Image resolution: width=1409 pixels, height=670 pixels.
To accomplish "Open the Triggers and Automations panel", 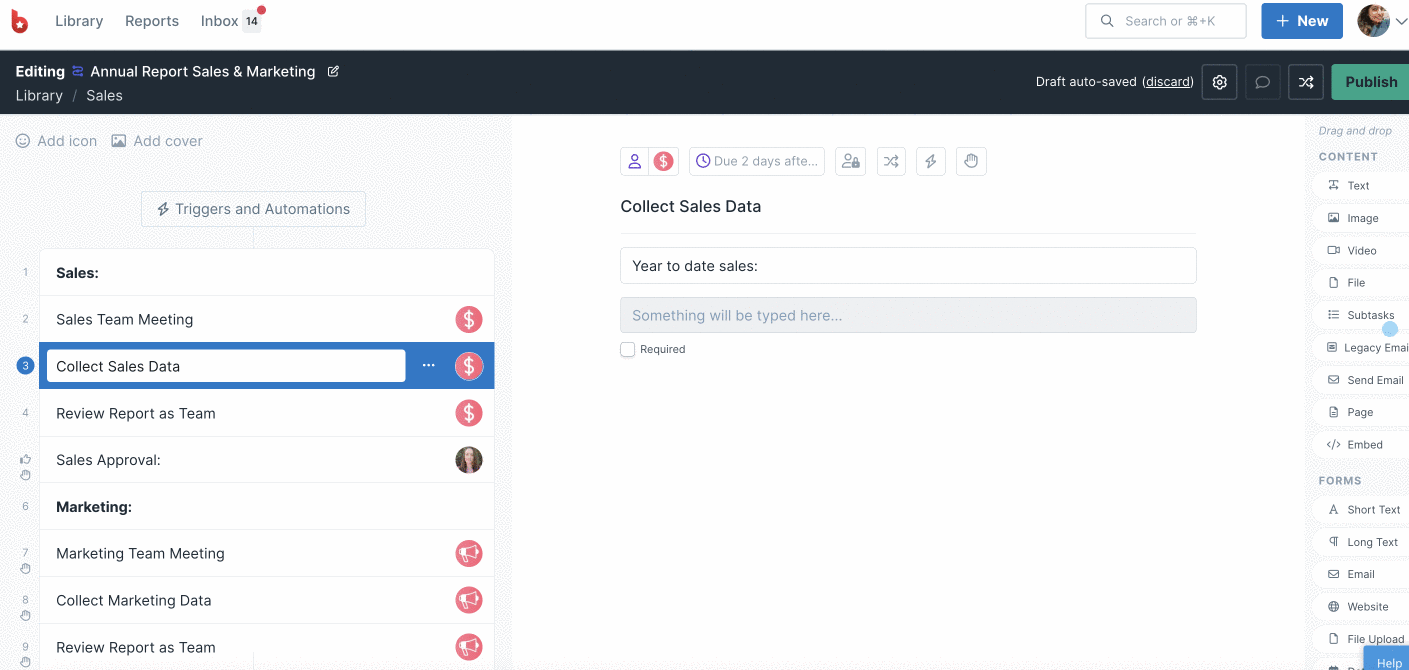I will (252, 209).
